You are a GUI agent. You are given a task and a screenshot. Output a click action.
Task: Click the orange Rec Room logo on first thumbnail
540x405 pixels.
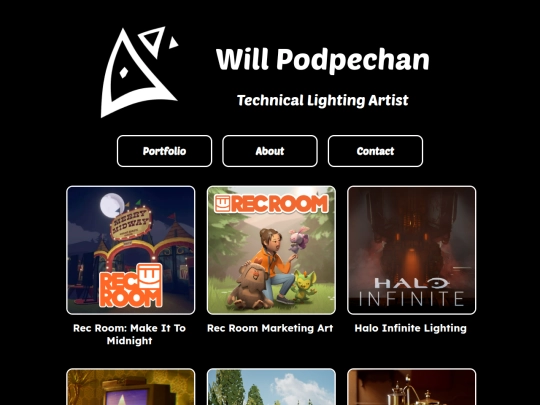click(131, 285)
